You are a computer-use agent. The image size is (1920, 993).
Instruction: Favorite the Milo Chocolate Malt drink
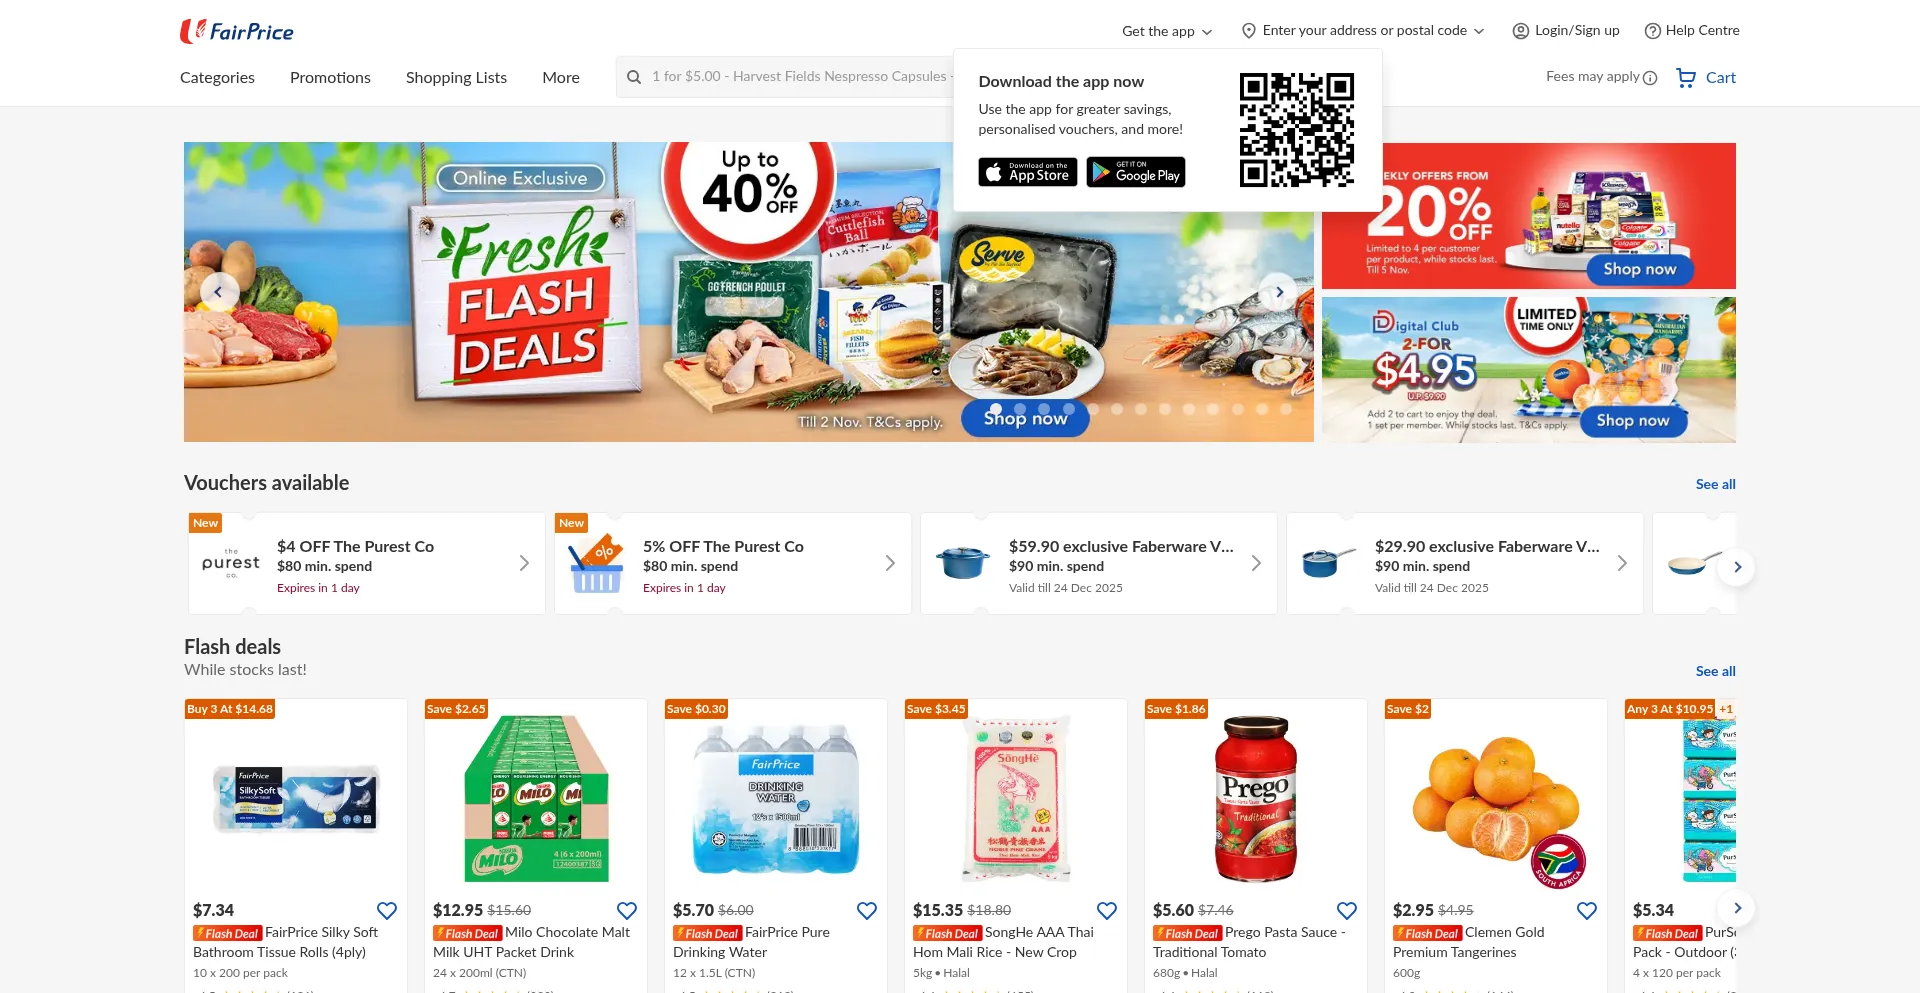click(627, 911)
